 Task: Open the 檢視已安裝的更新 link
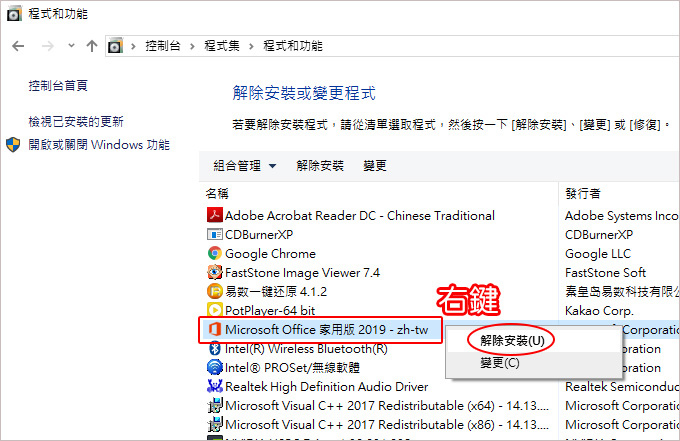76,121
